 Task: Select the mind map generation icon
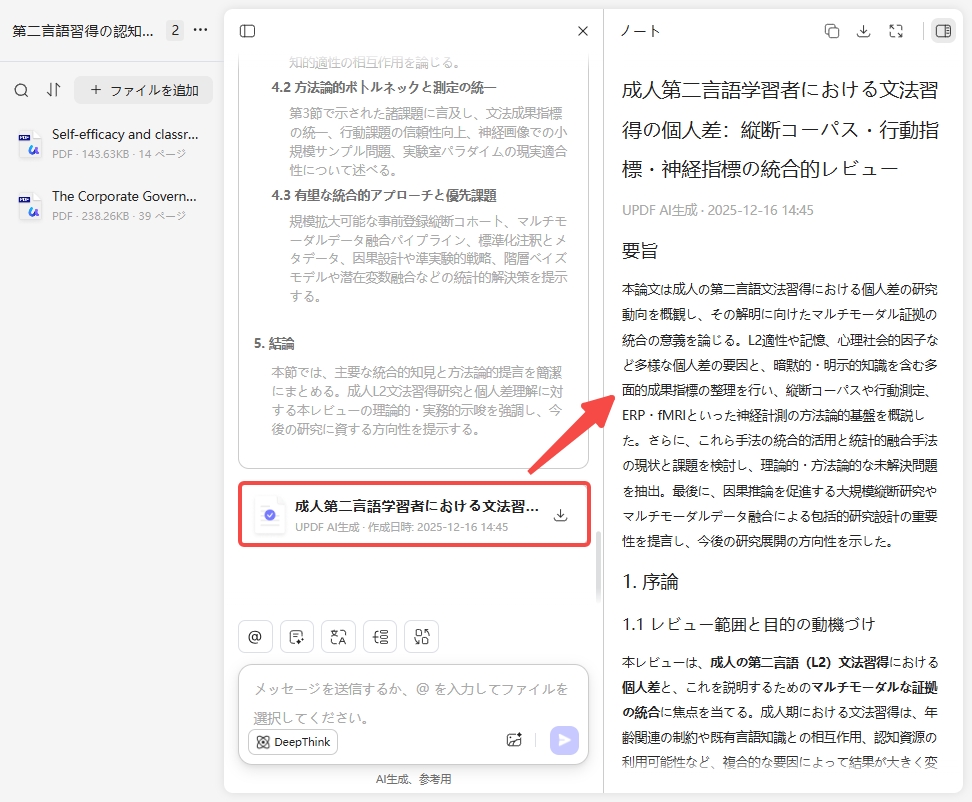click(x=381, y=636)
